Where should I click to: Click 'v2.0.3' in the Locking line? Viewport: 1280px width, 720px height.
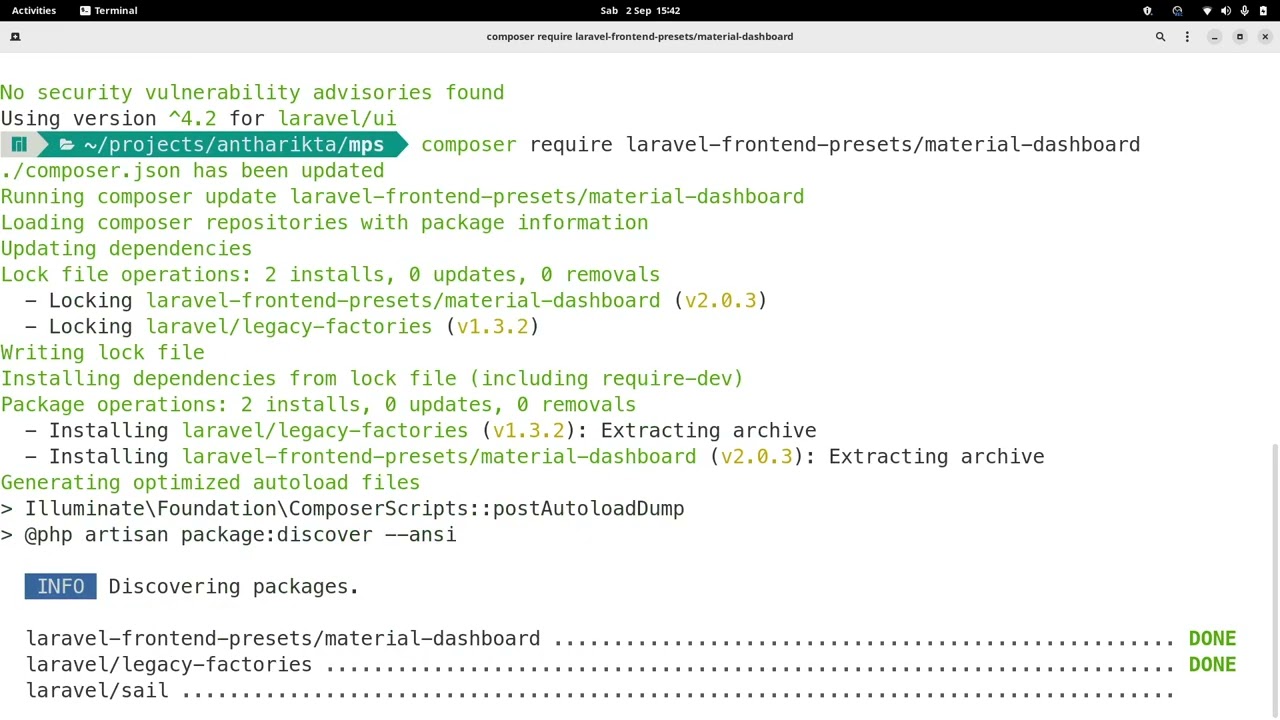coord(721,300)
